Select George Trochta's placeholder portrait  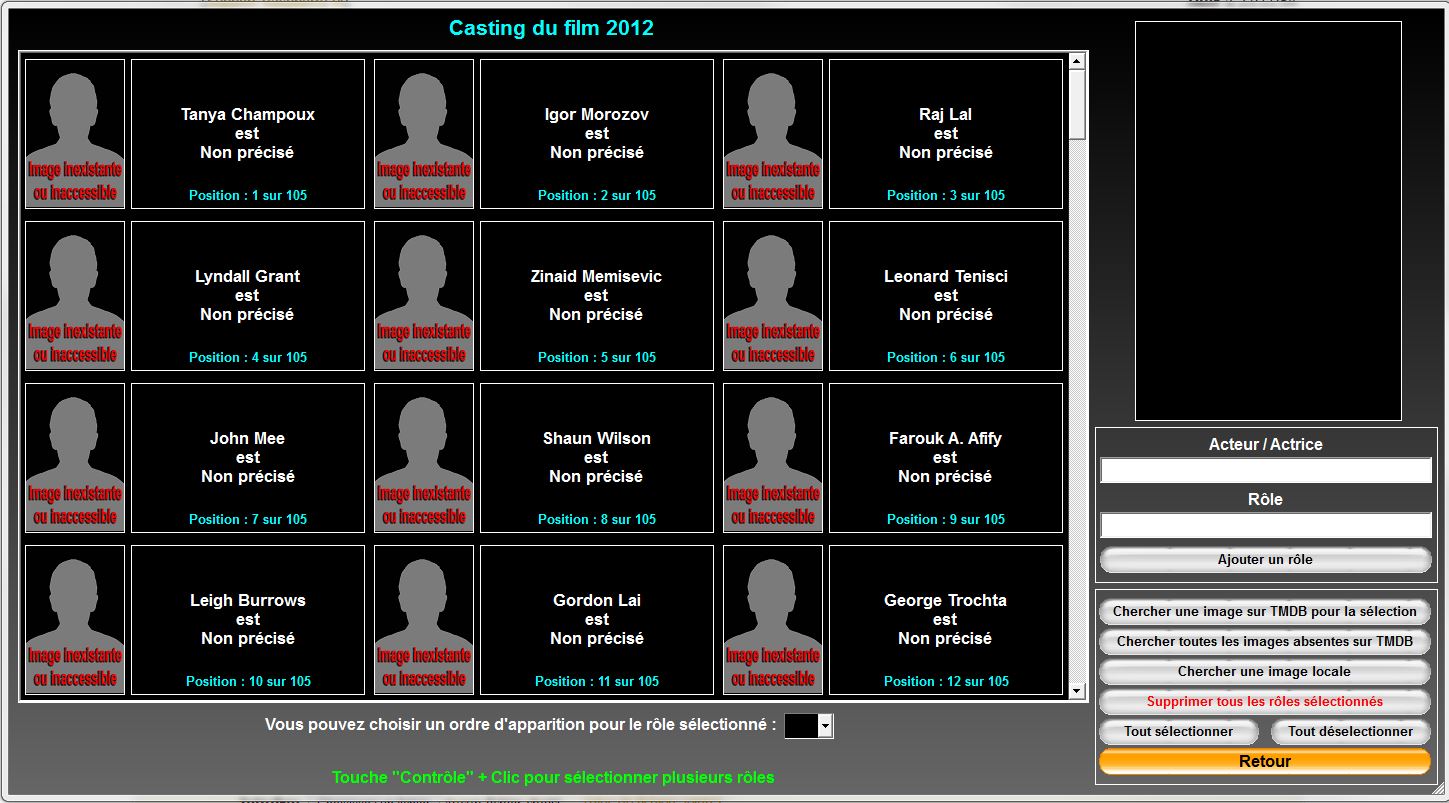(x=773, y=620)
